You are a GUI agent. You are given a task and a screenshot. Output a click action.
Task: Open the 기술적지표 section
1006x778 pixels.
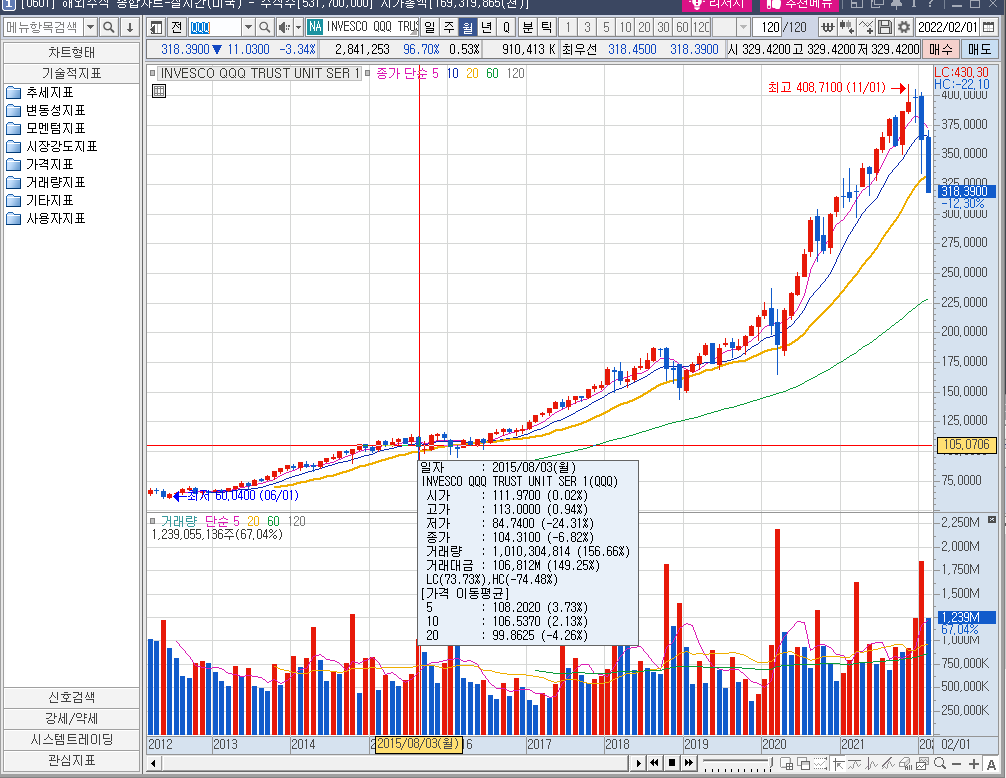click(71, 74)
